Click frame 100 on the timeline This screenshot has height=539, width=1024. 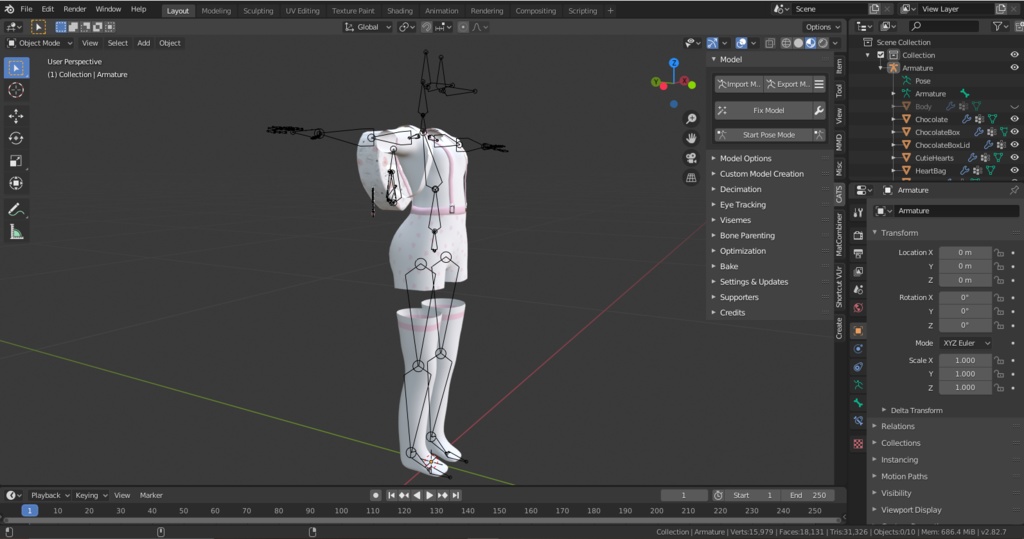tap(341, 511)
